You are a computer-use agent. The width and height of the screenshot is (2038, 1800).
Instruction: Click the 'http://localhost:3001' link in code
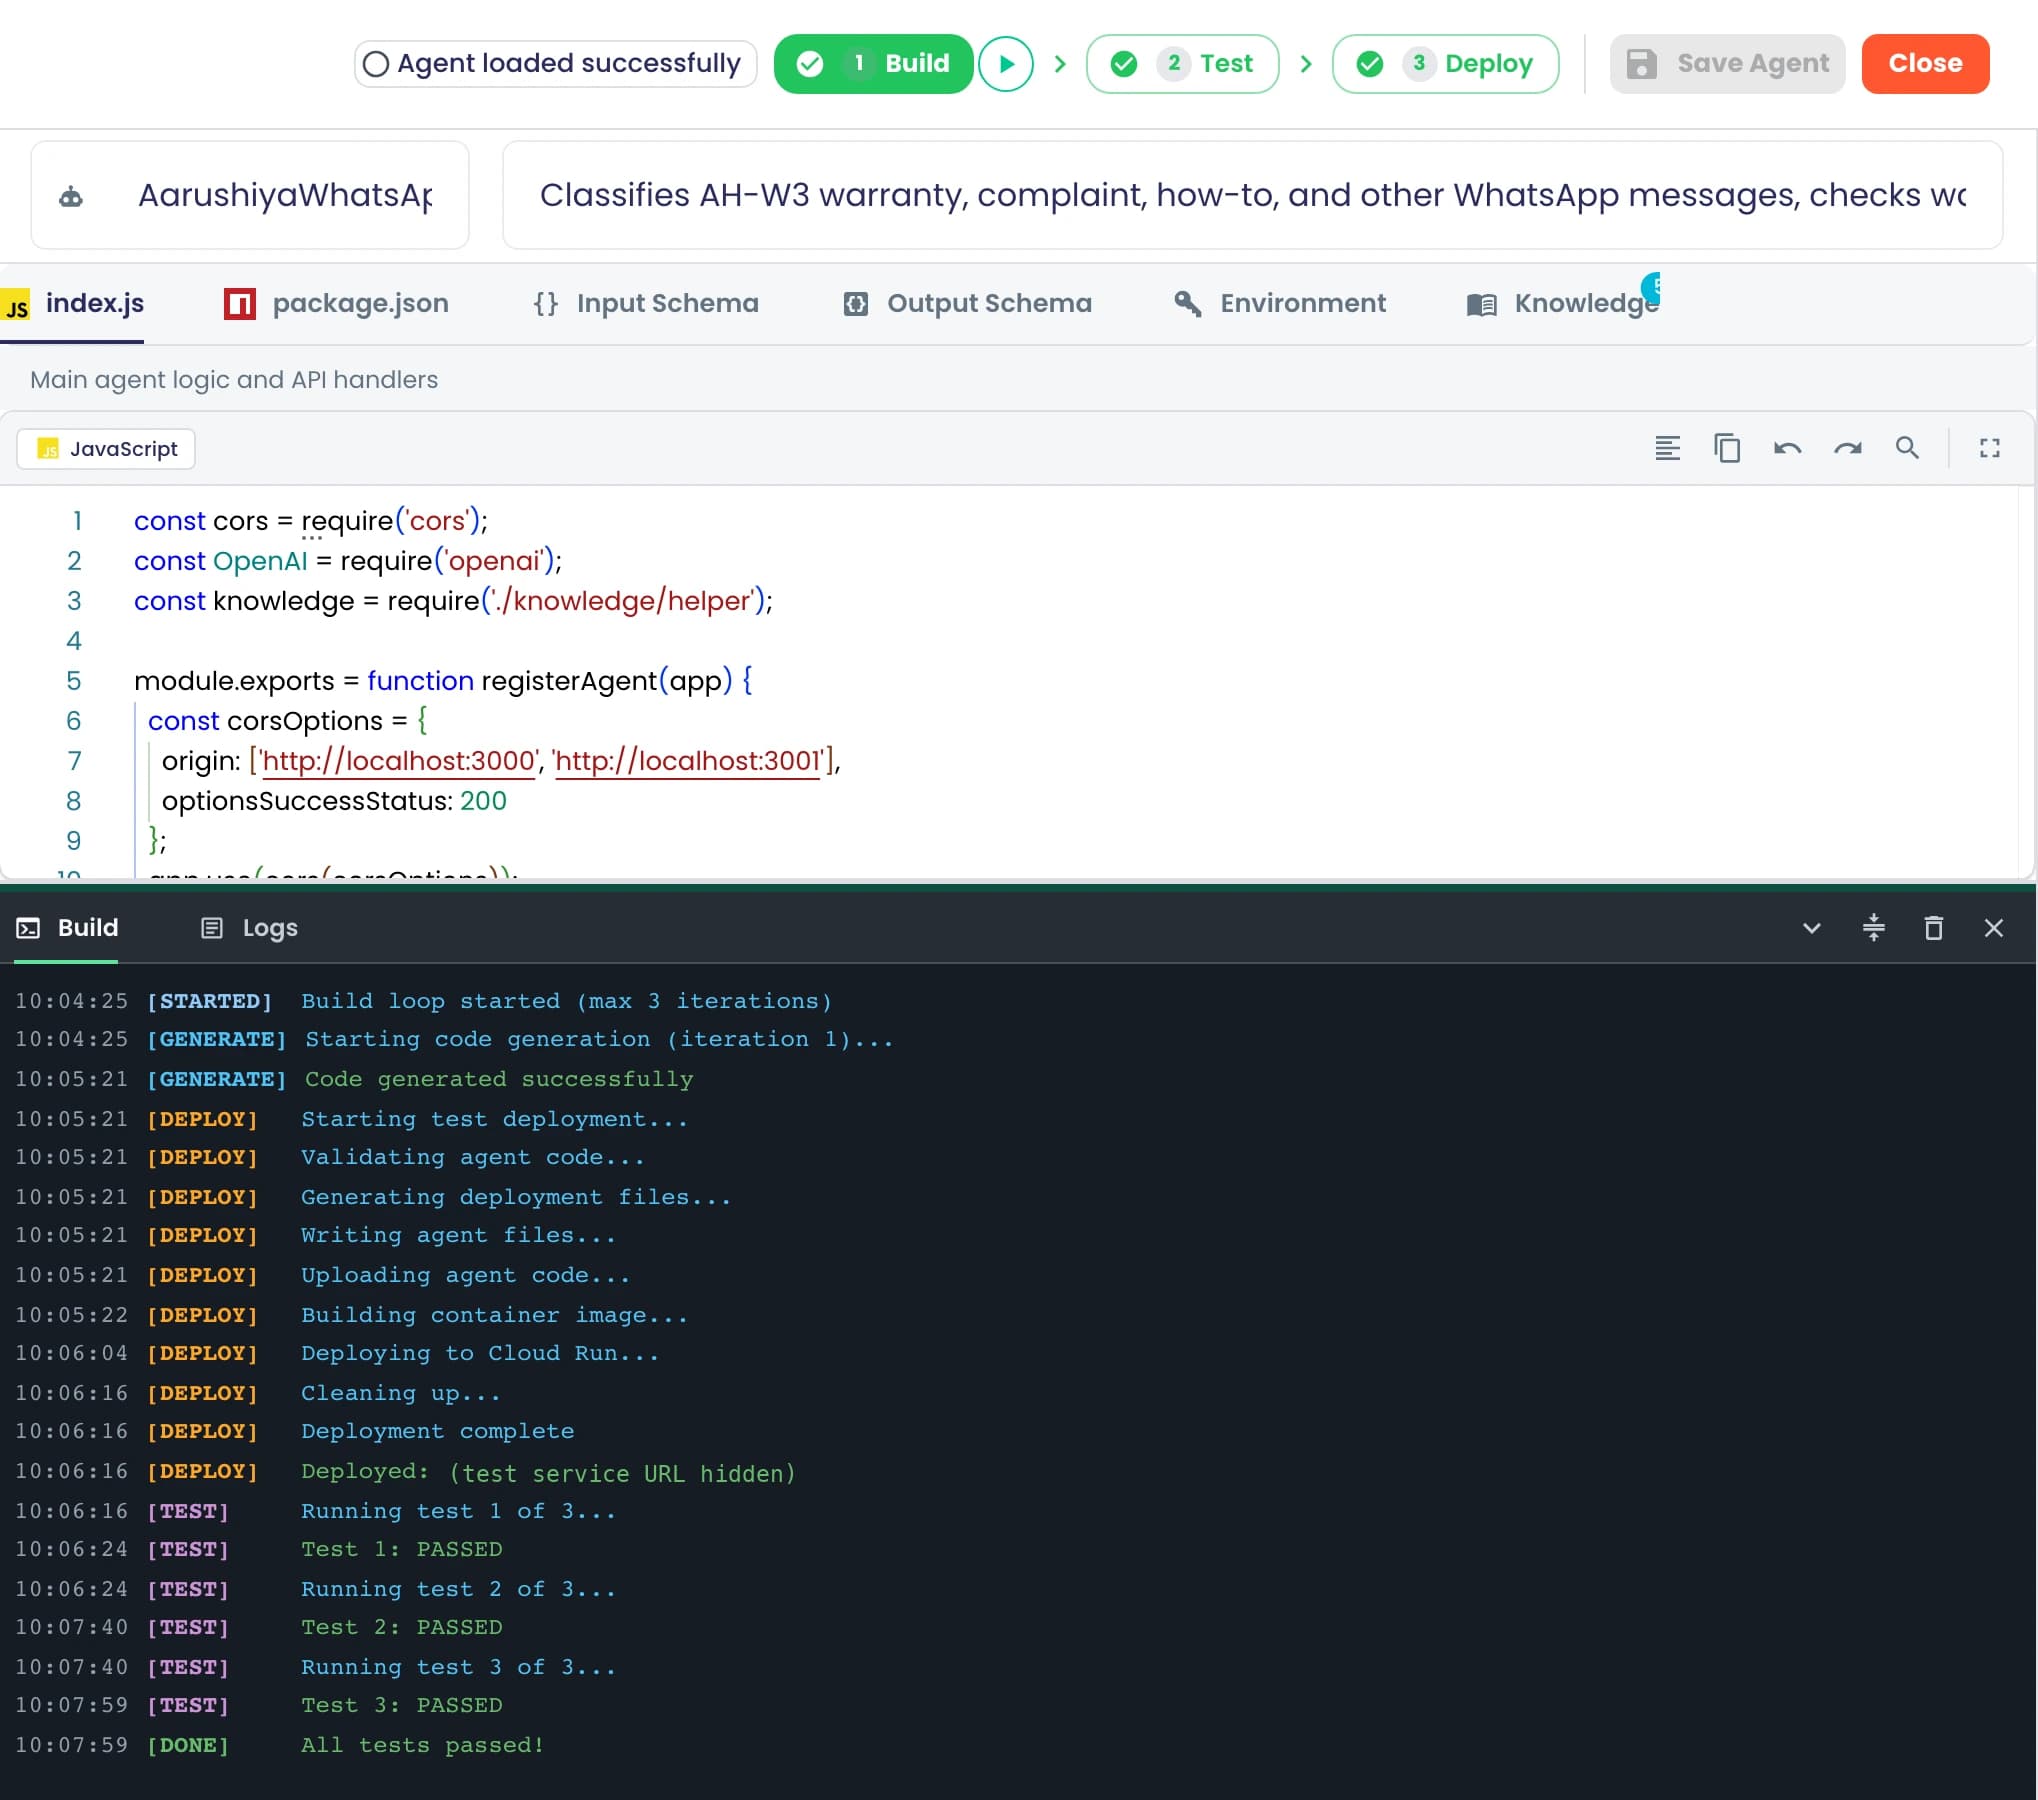pos(687,761)
